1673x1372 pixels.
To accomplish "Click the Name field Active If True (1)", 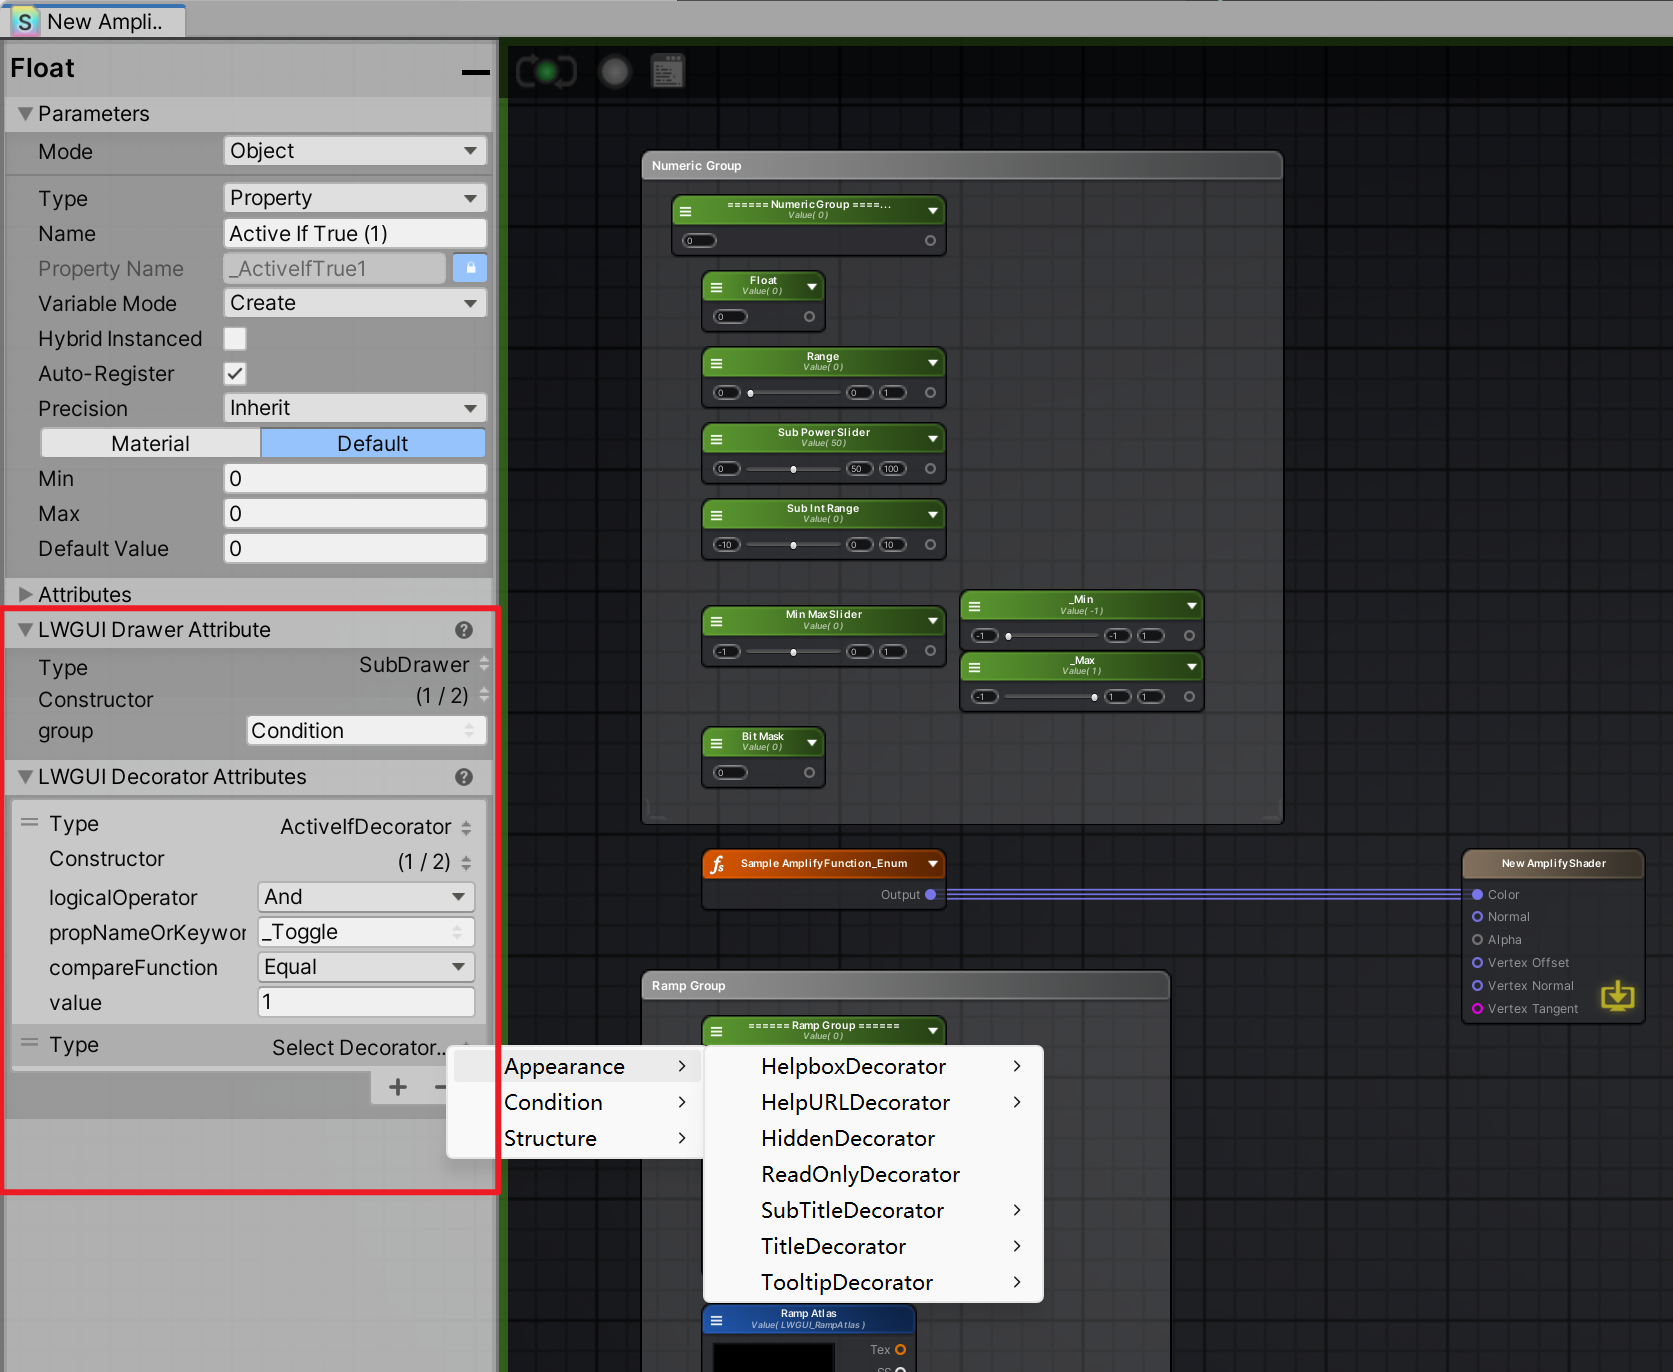I will pyautogui.click(x=355, y=233).
